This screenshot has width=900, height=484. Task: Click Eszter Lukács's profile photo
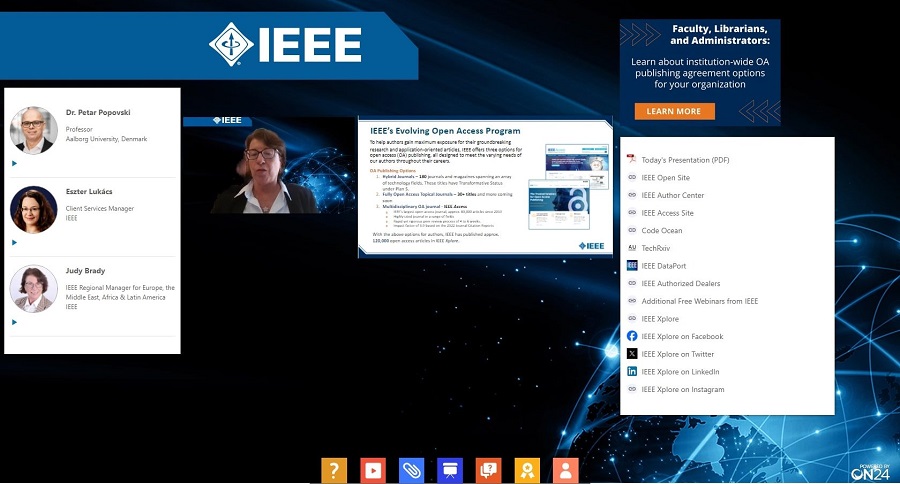click(34, 210)
